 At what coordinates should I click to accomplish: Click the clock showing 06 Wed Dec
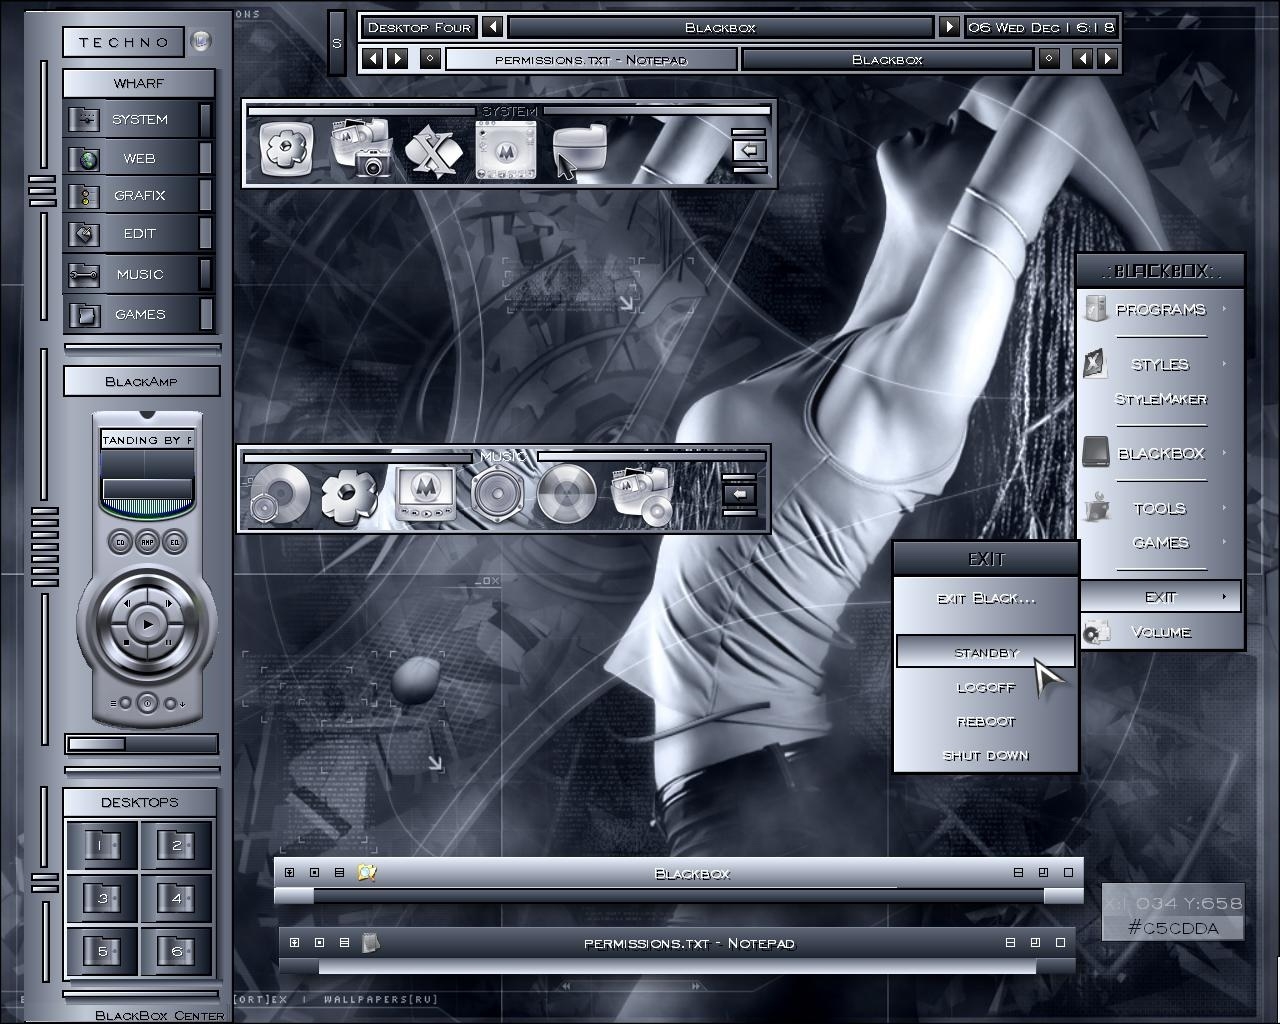1041,27
